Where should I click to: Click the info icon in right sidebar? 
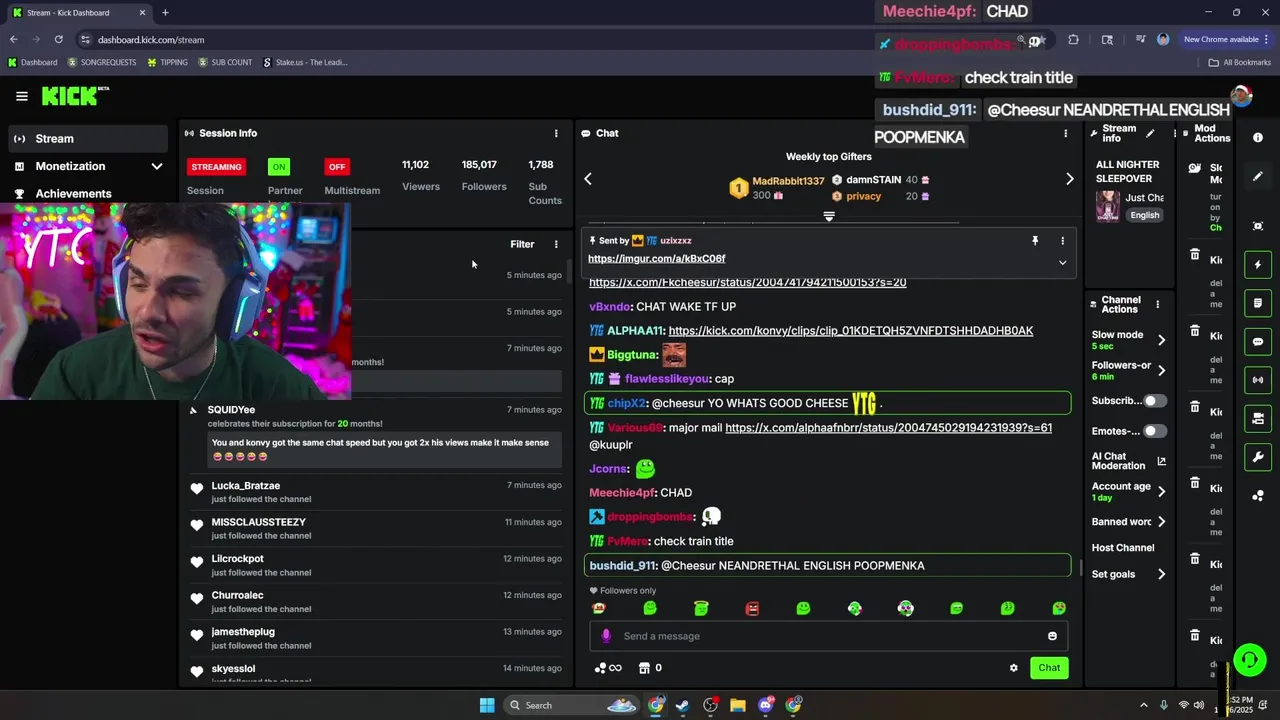click(x=1258, y=138)
